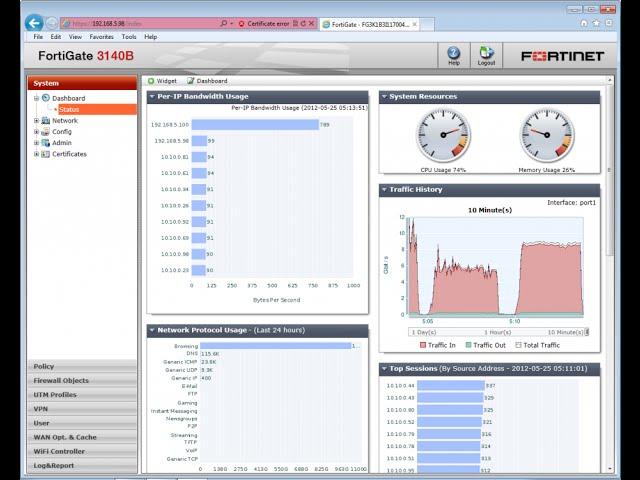Click the FortiGate tab favicon
The height and width of the screenshot is (480, 640).
click(x=326, y=24)
